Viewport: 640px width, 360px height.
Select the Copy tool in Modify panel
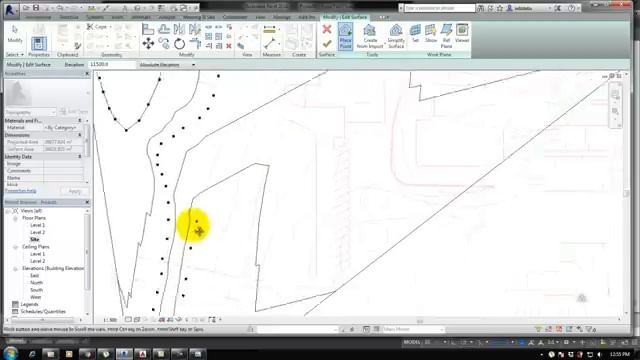click(x=164, y=44)
